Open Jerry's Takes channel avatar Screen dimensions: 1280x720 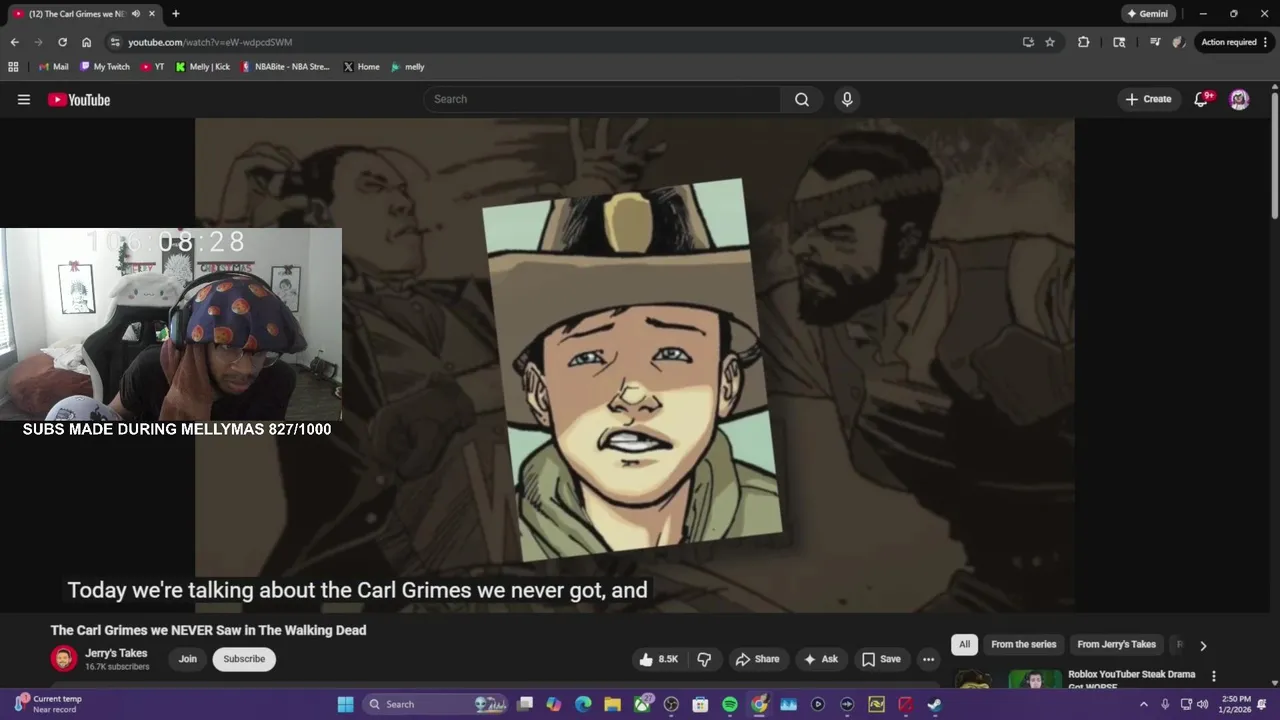[64, 658]
